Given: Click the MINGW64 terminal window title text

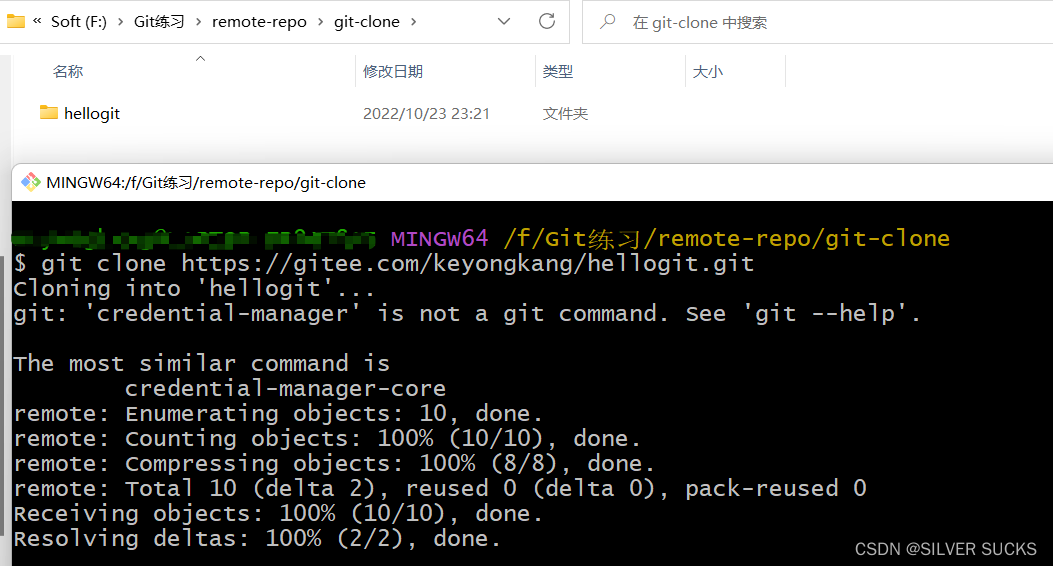Looking at the screenshot, I should coord(206,183).
